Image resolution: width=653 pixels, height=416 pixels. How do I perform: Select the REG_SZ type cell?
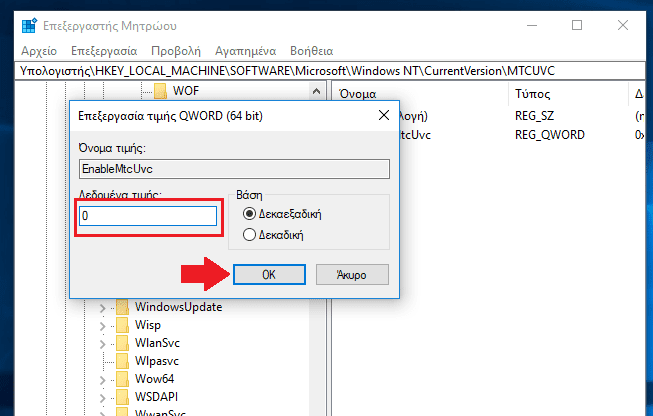pyautogui.click(x=534, y=115)
